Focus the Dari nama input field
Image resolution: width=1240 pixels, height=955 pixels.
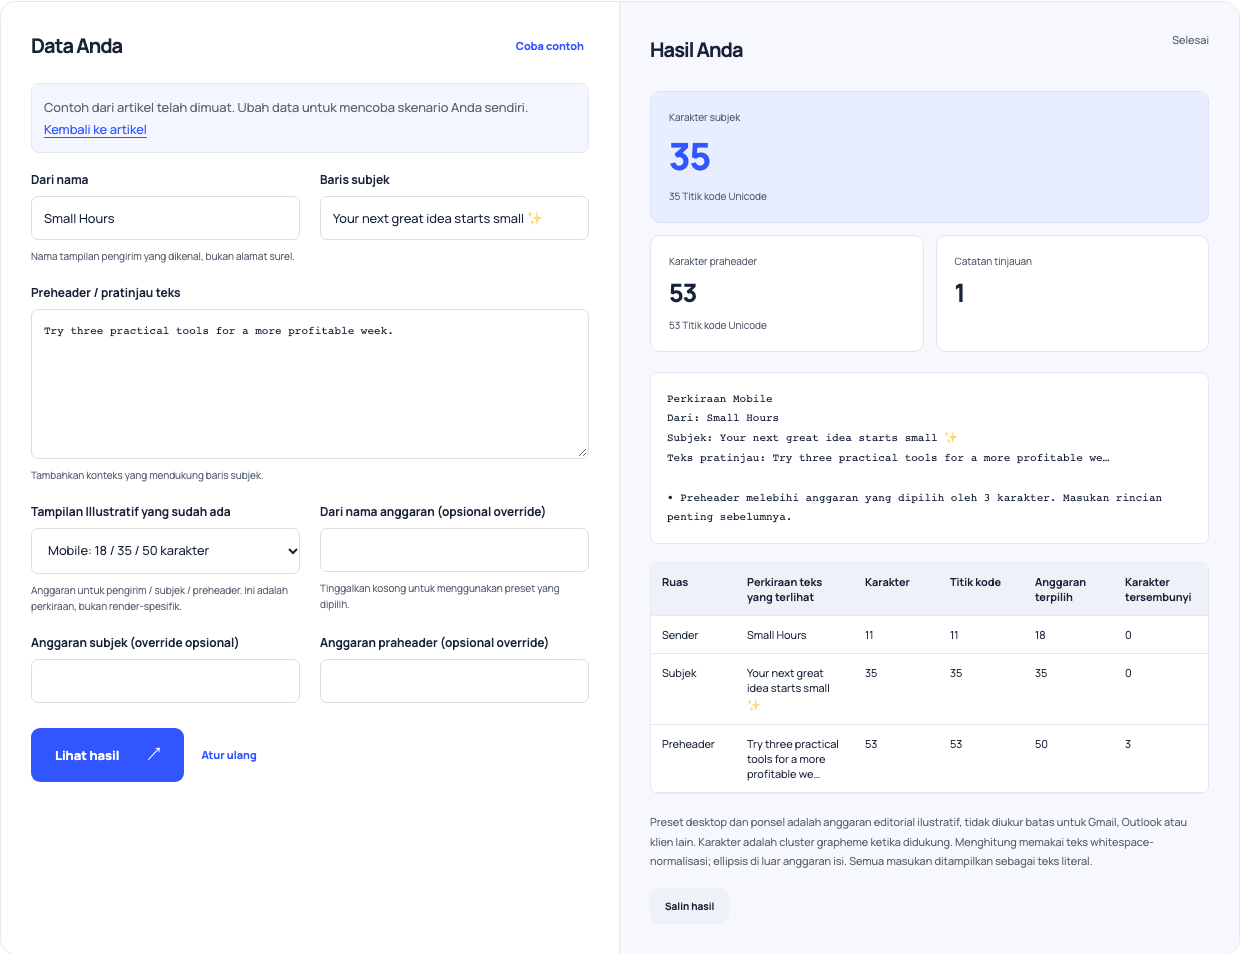[x=165, y=218]
